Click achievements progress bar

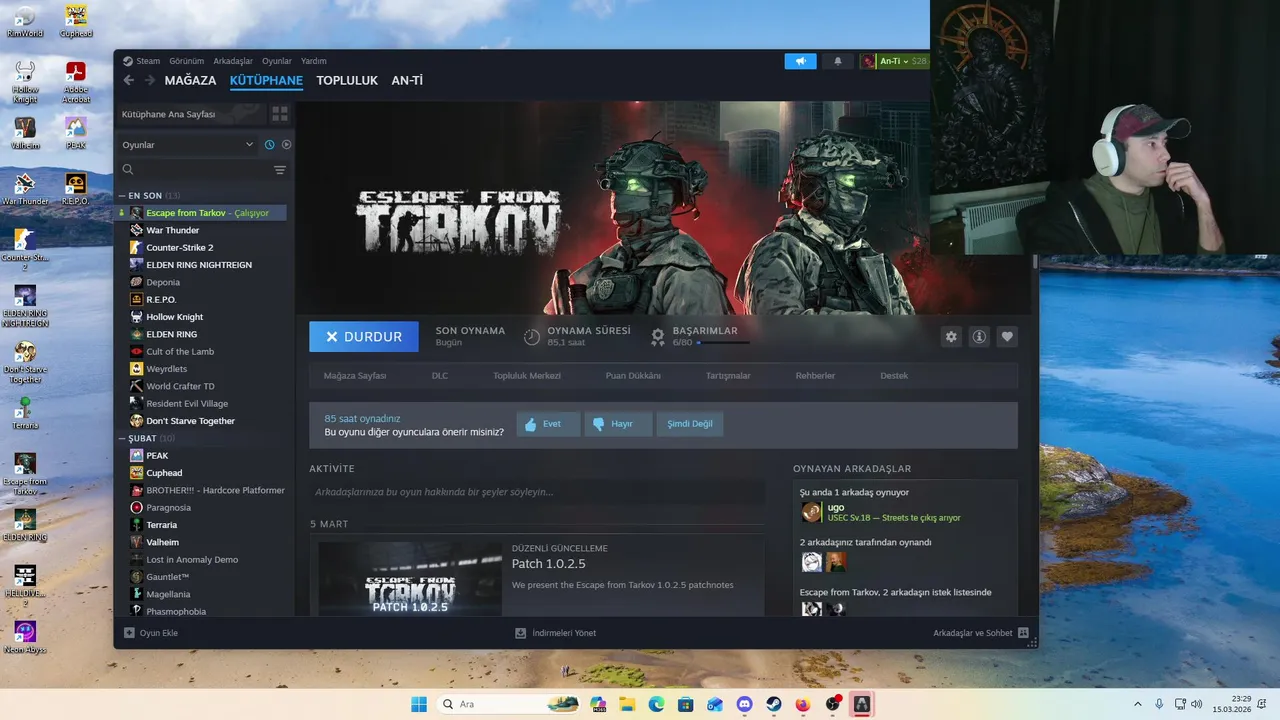click(723, 343)
